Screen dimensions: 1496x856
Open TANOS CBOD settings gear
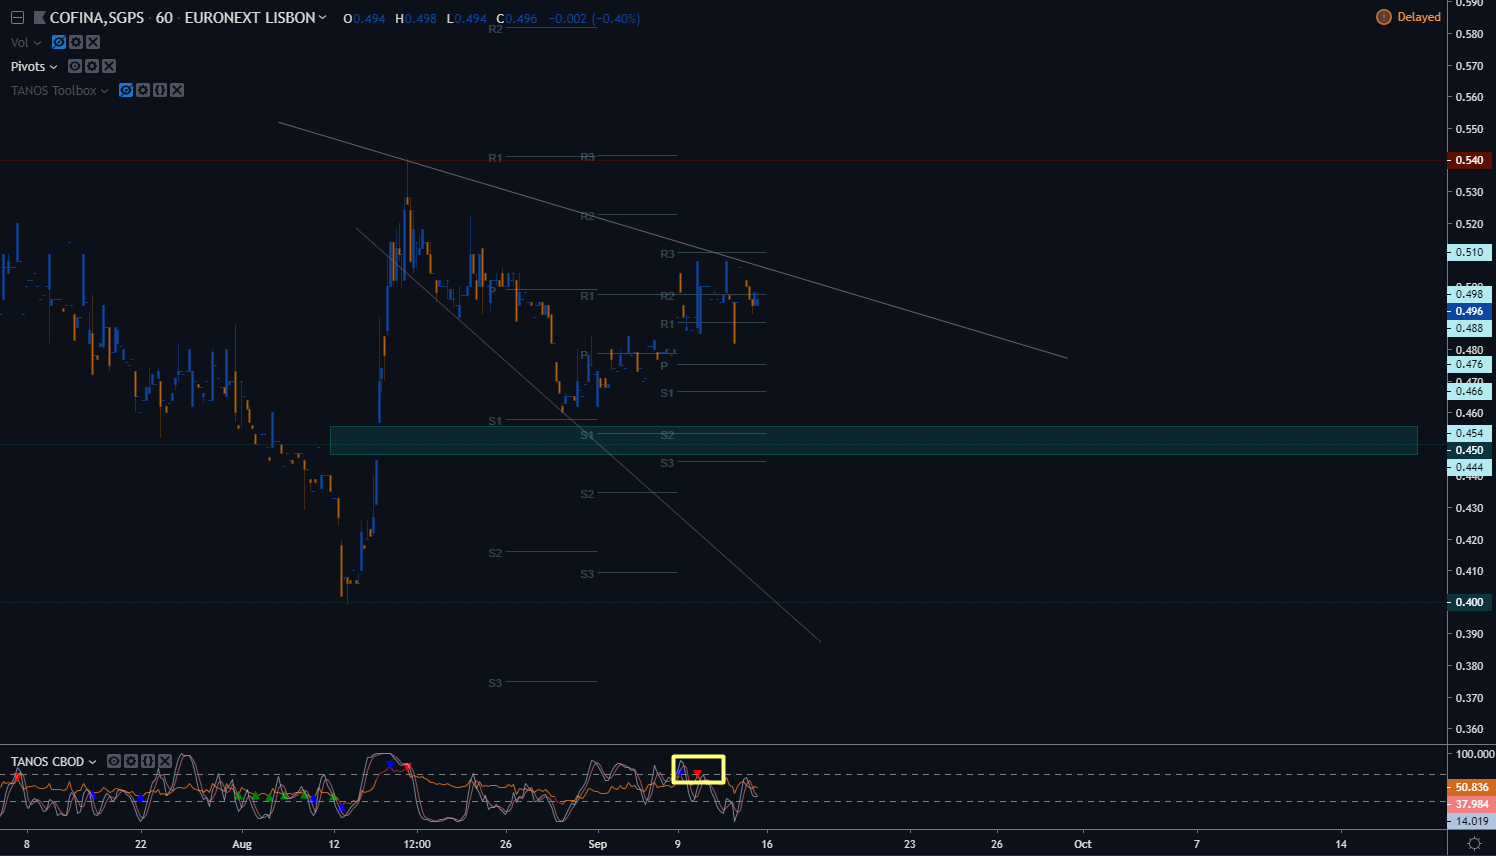coord(131,761)
